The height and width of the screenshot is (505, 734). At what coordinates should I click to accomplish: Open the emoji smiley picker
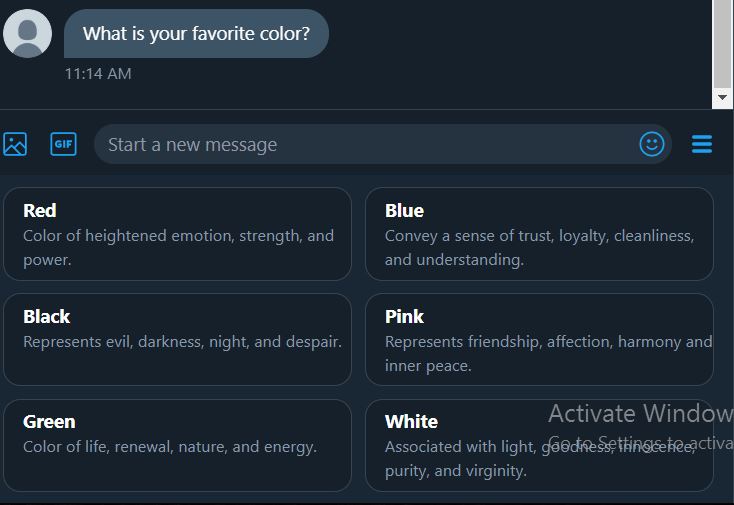tap(652, 144)
